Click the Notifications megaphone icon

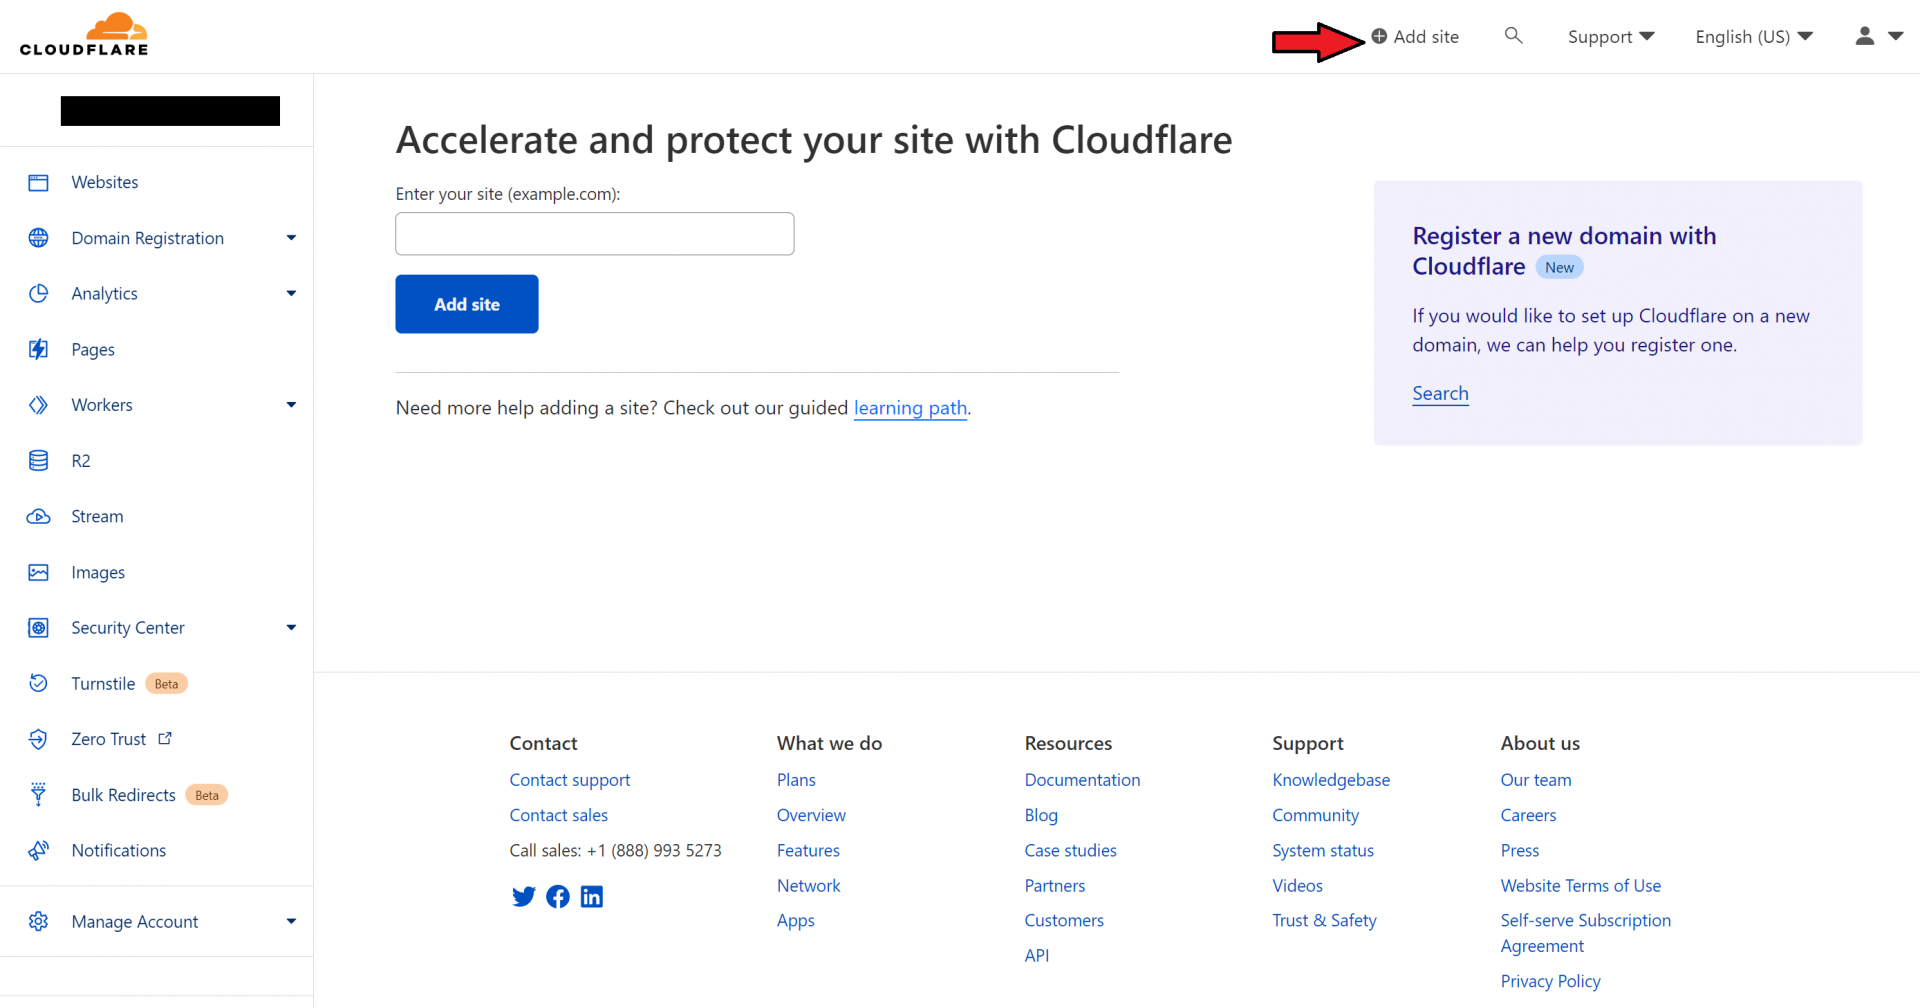(x=39, y=850)
